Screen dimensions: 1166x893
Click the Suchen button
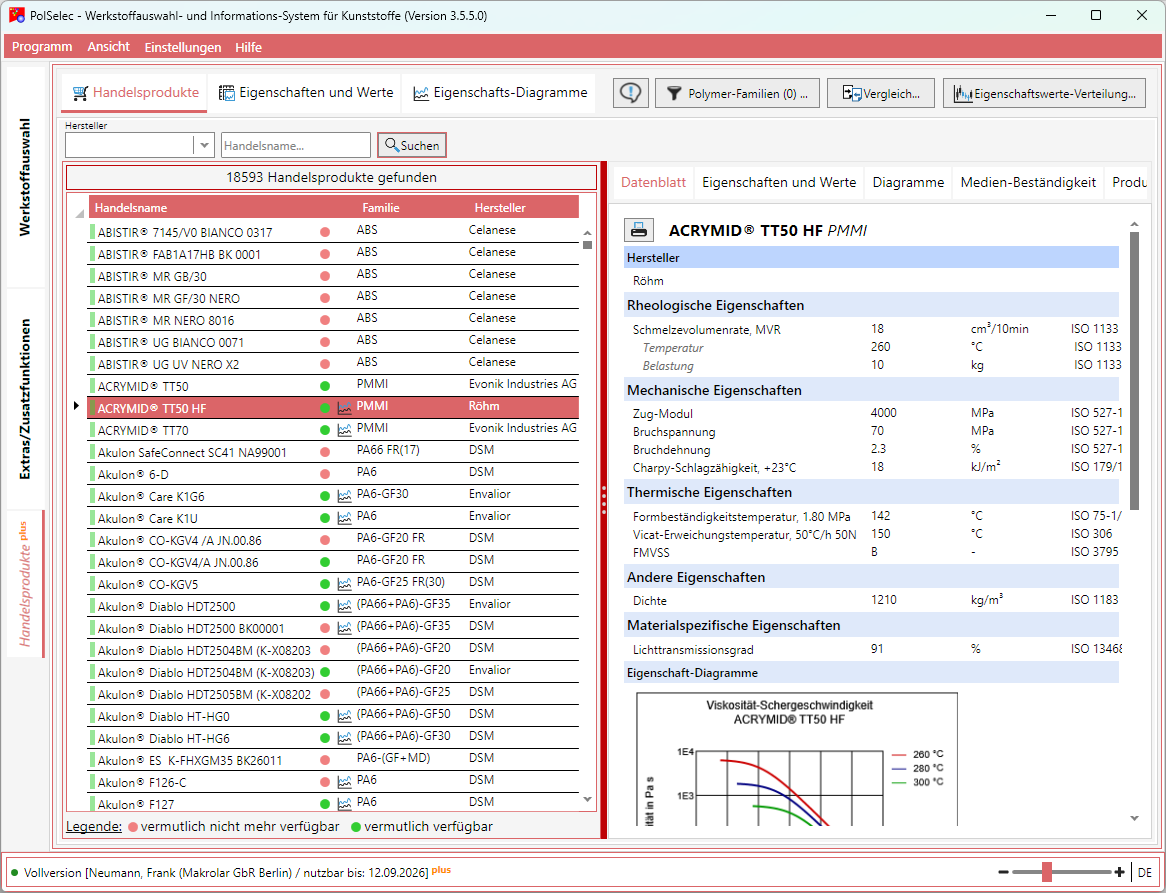(412, 145)
